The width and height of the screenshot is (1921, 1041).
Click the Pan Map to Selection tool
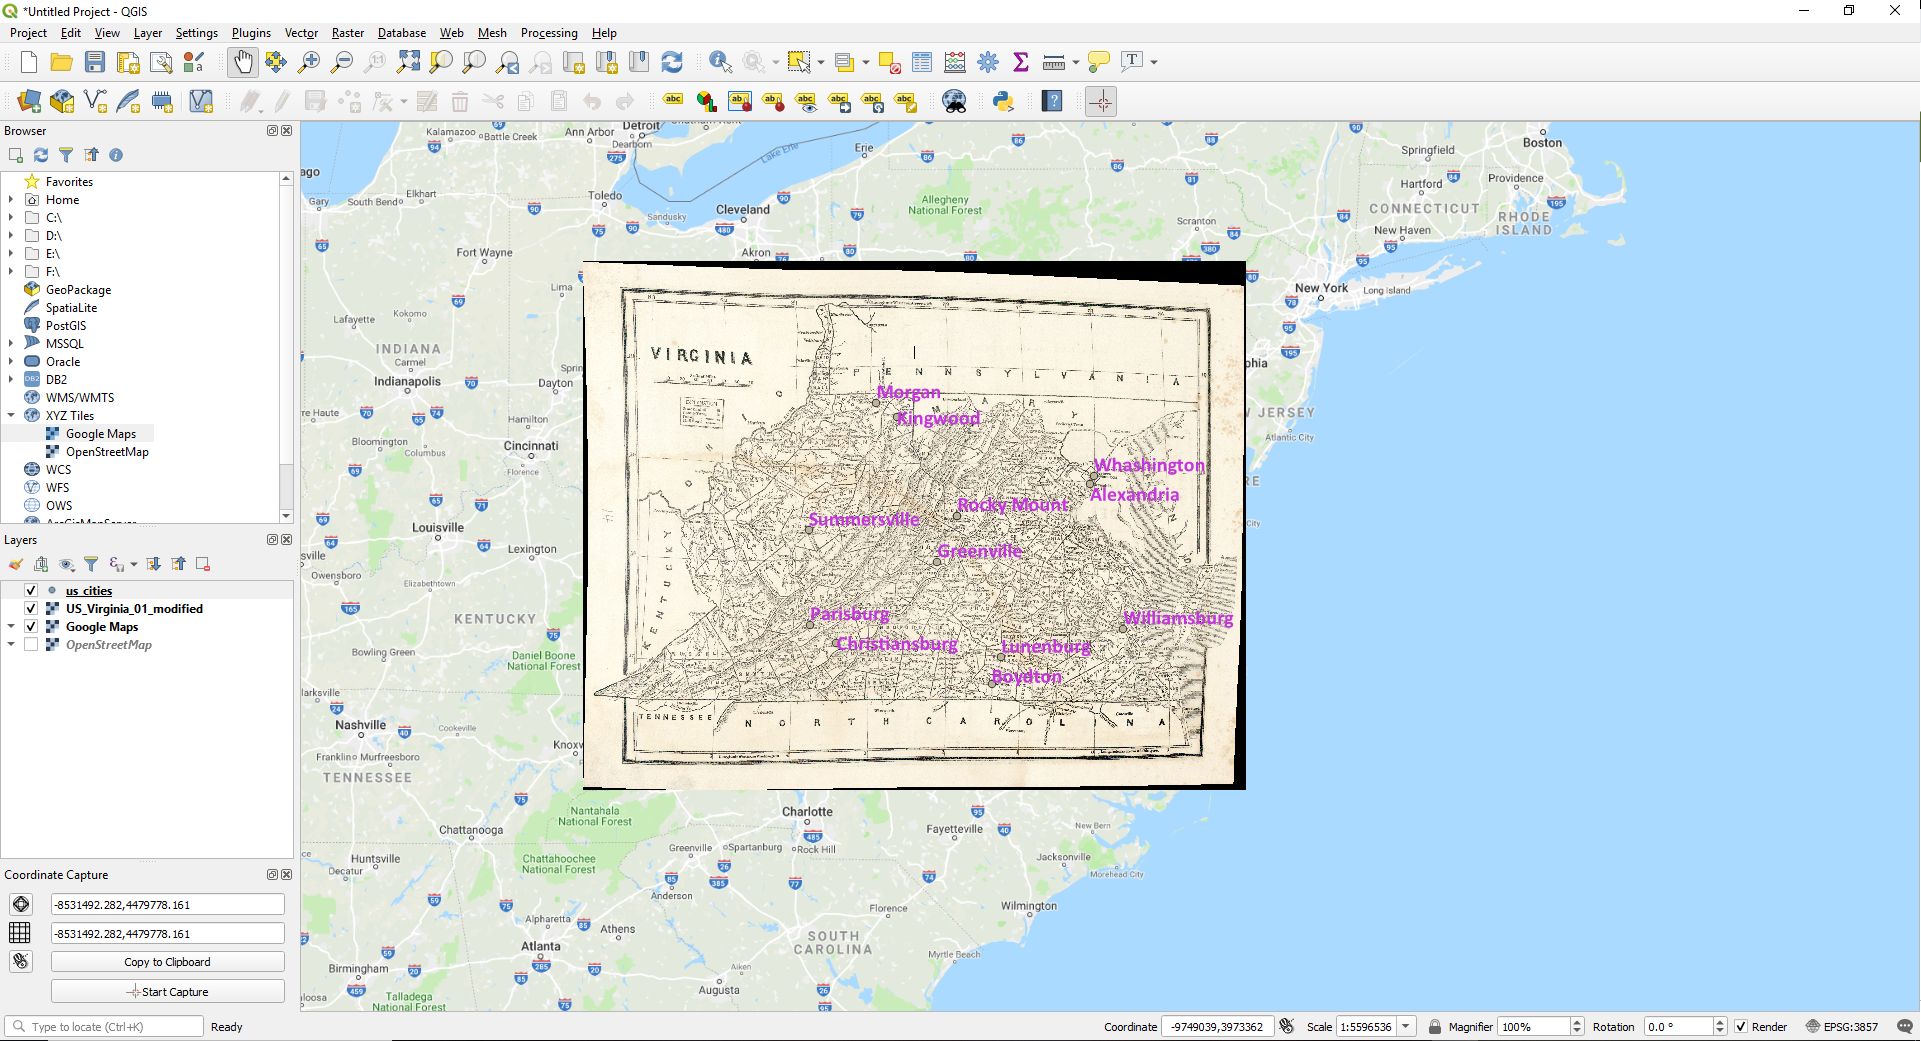pyautogui.click(x=276, y=62)
